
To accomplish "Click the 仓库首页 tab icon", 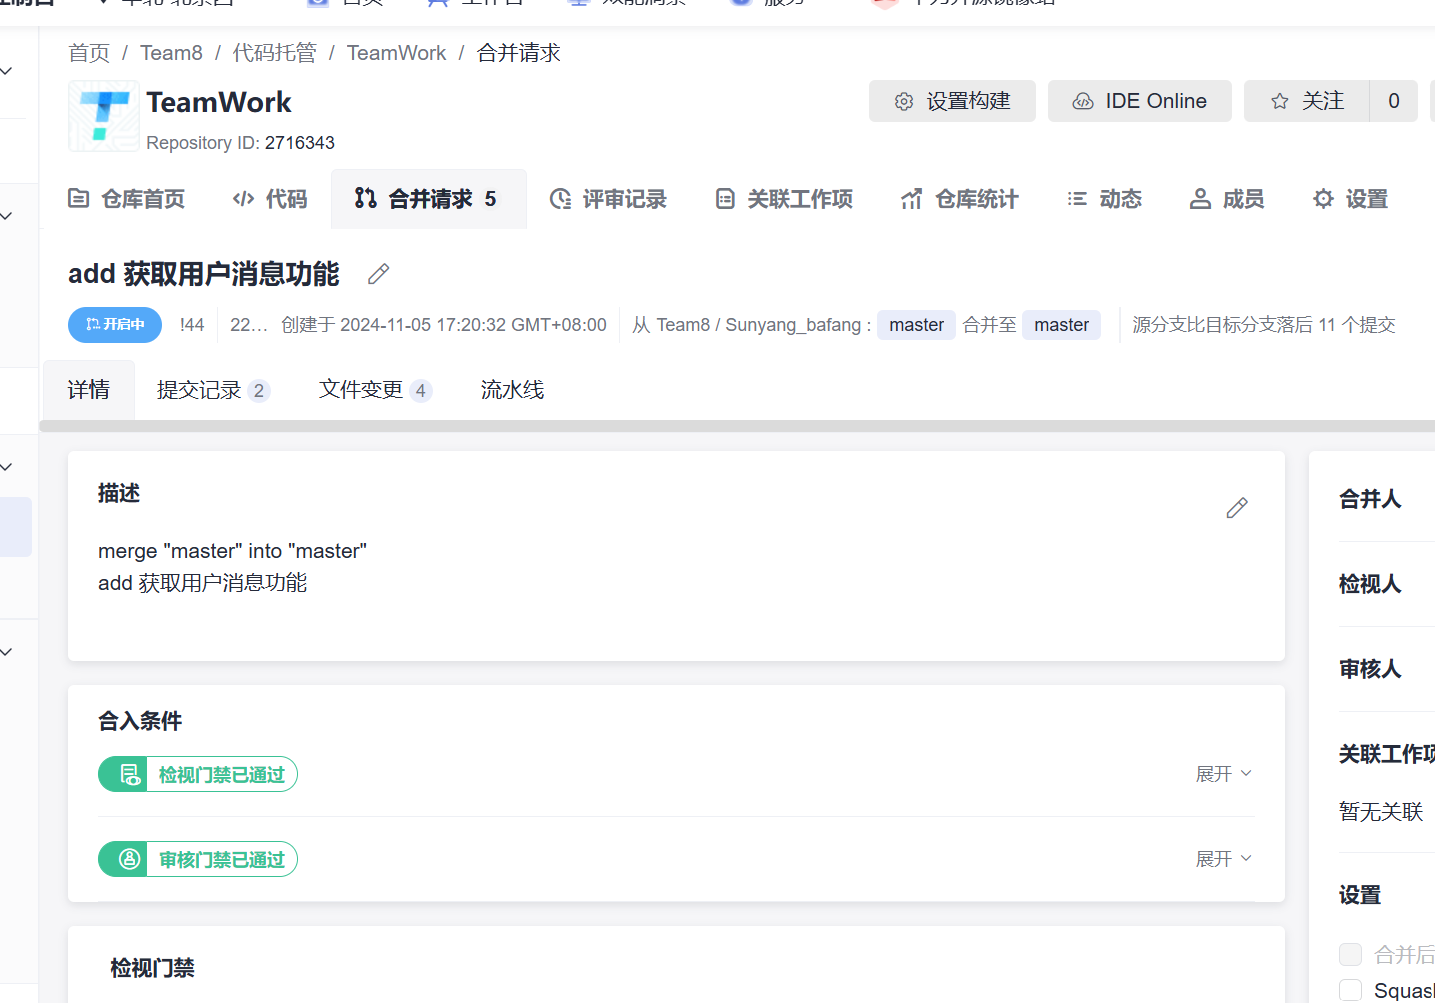I will 78,199.
